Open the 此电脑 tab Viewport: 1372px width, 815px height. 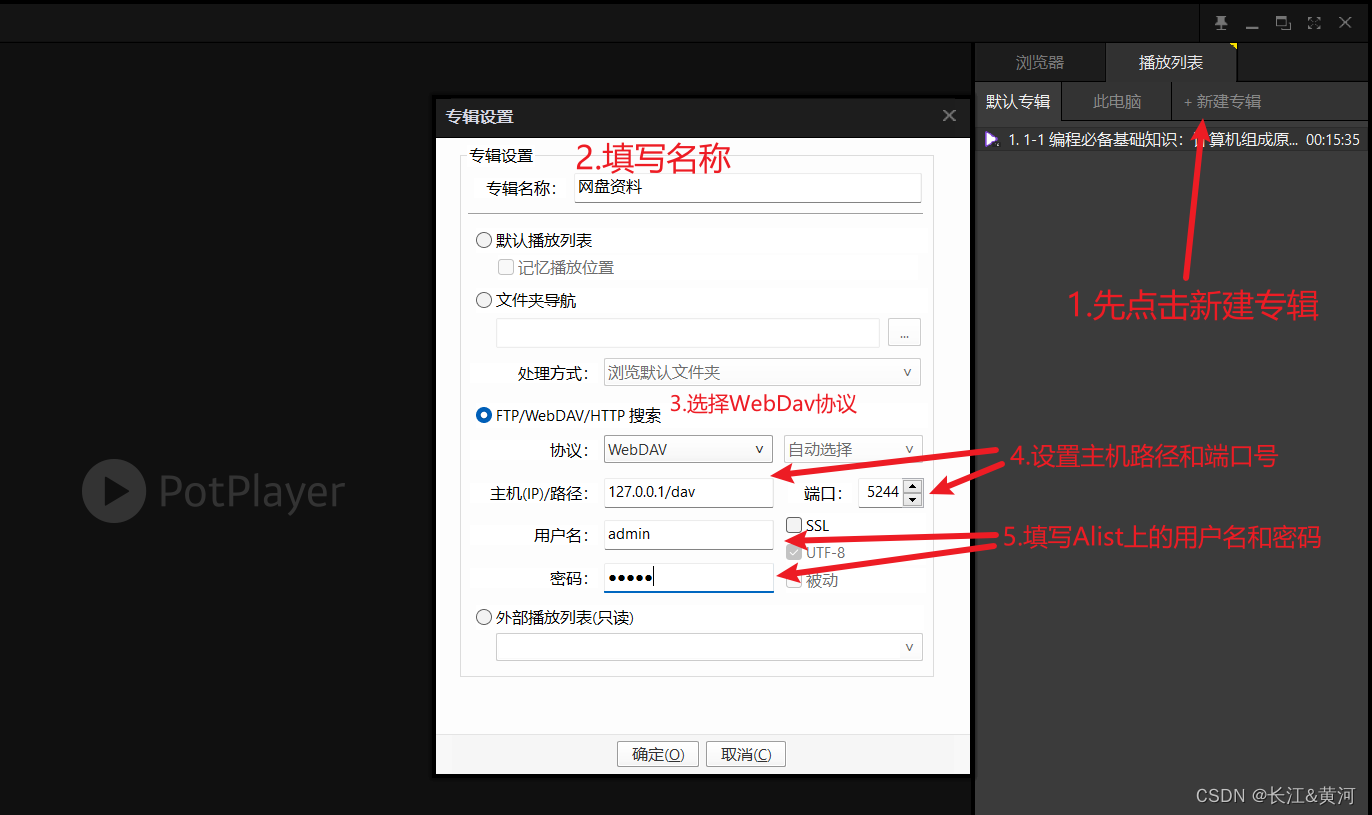pyautogui.click(x=1117, y=102)
